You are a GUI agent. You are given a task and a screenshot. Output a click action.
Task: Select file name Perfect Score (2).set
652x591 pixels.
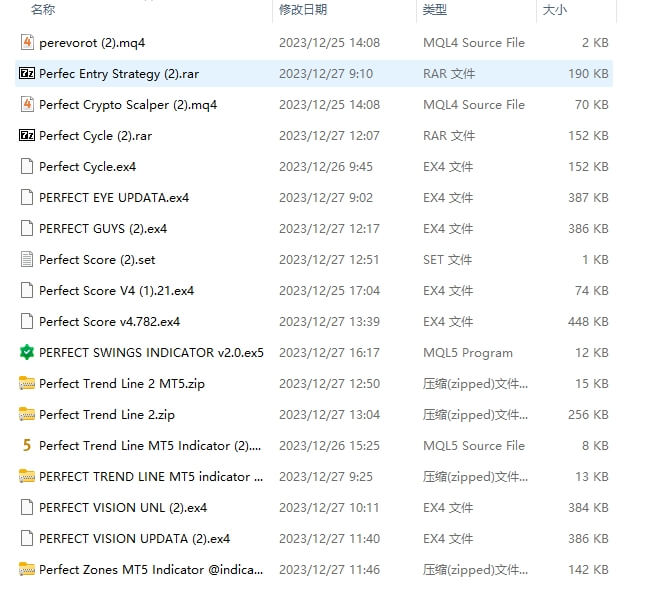click(x=97, y=260)
